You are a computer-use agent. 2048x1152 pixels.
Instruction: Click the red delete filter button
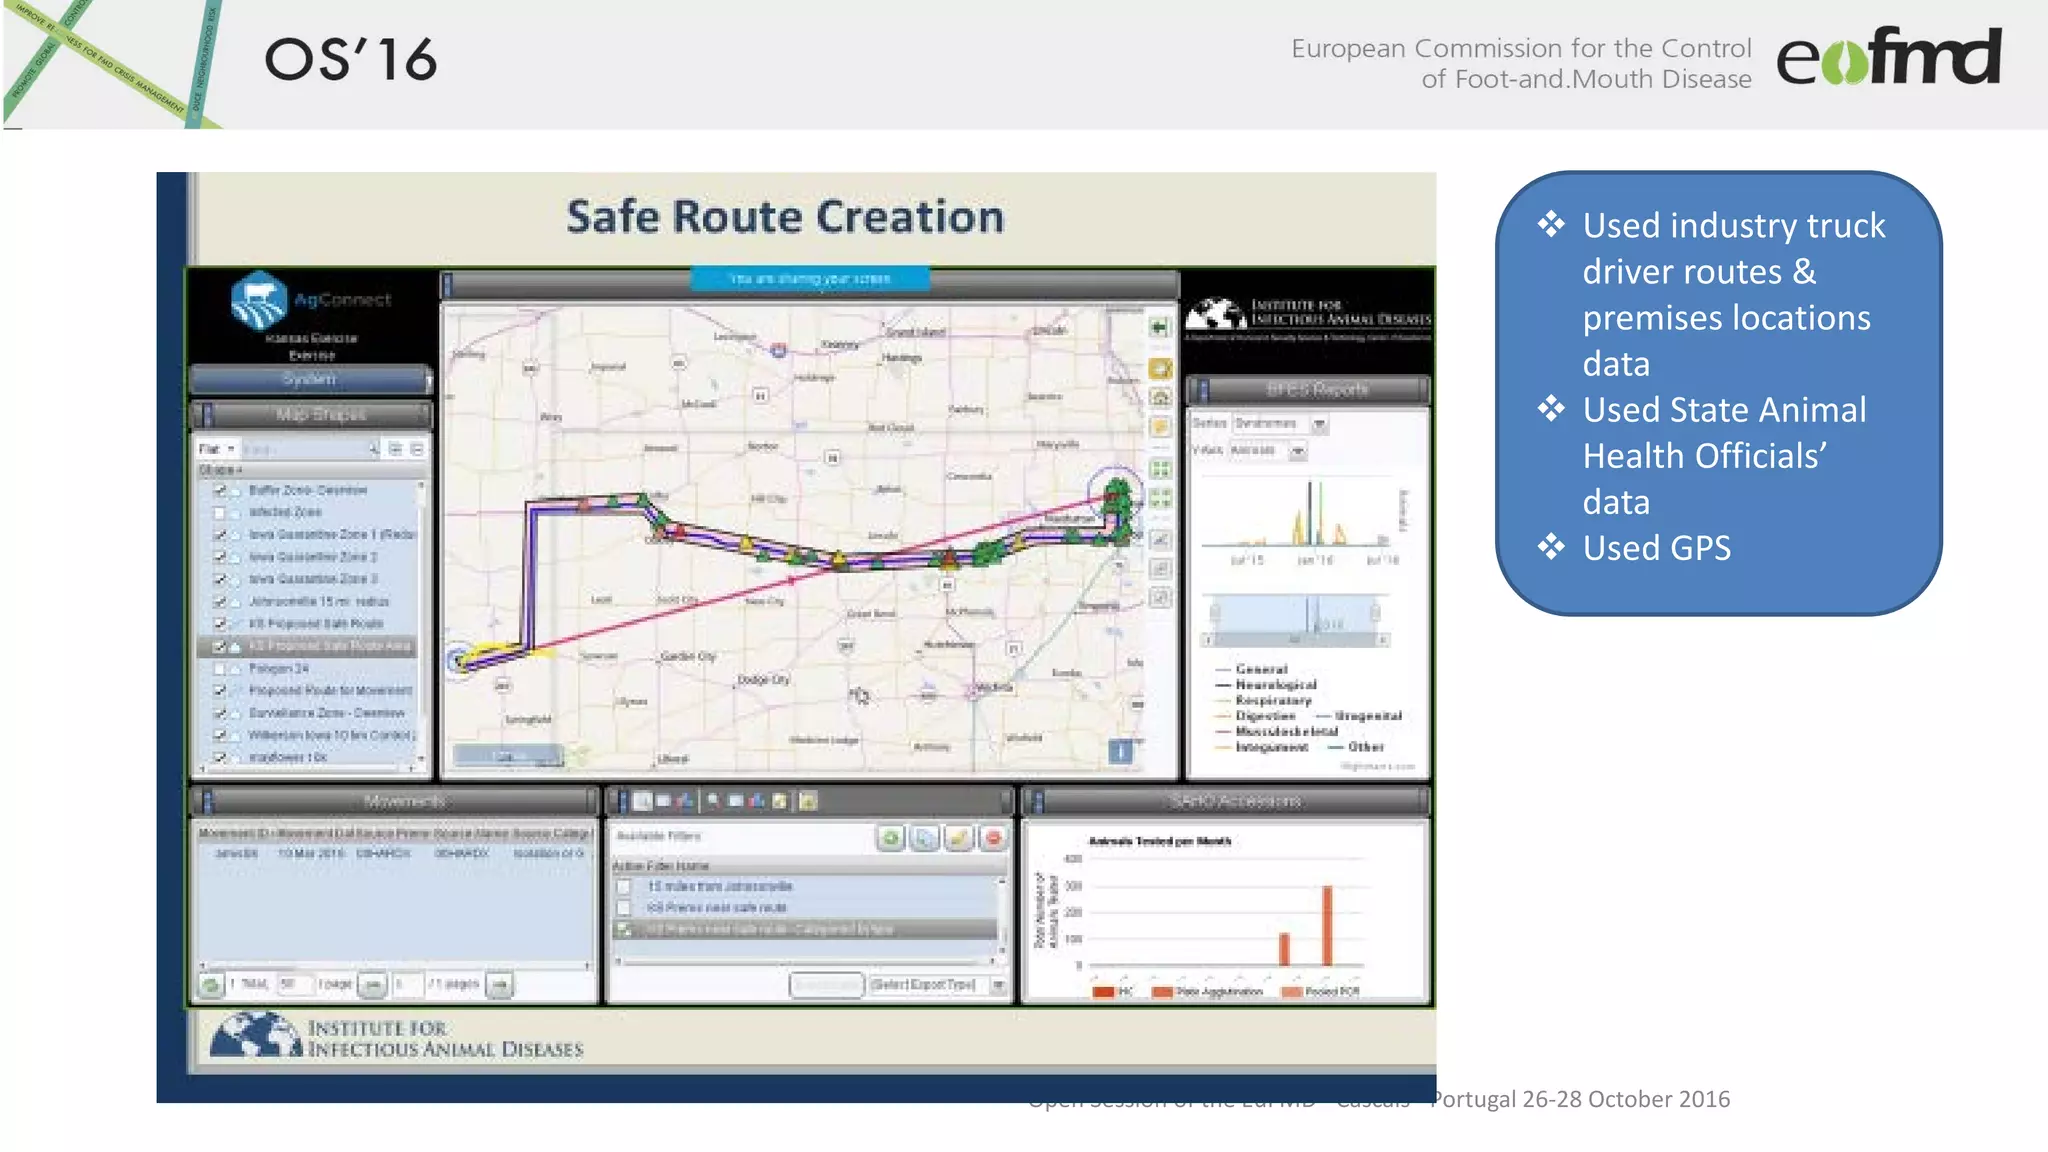pos(993,838)
